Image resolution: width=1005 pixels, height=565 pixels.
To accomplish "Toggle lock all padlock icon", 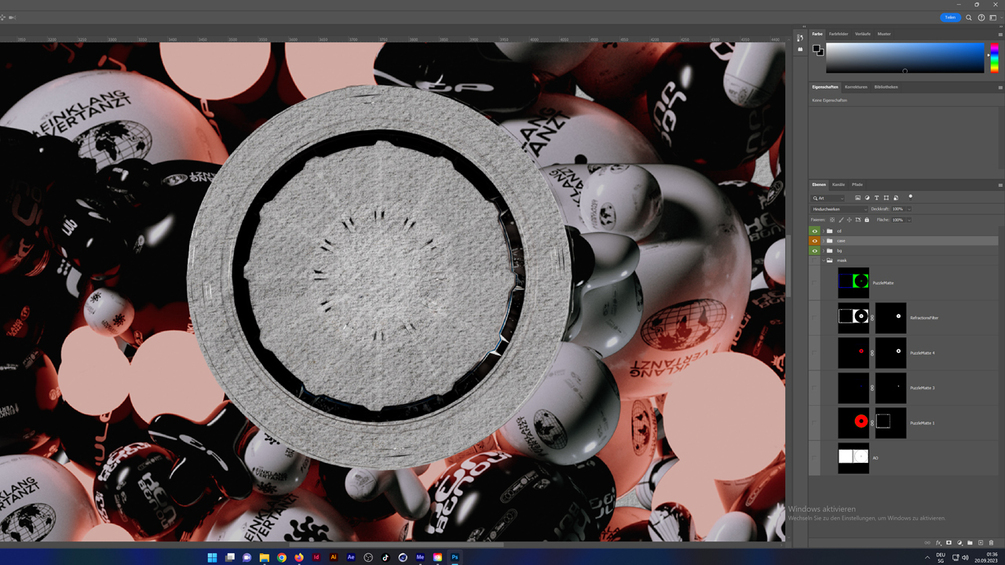I will (x=867, y=220).
